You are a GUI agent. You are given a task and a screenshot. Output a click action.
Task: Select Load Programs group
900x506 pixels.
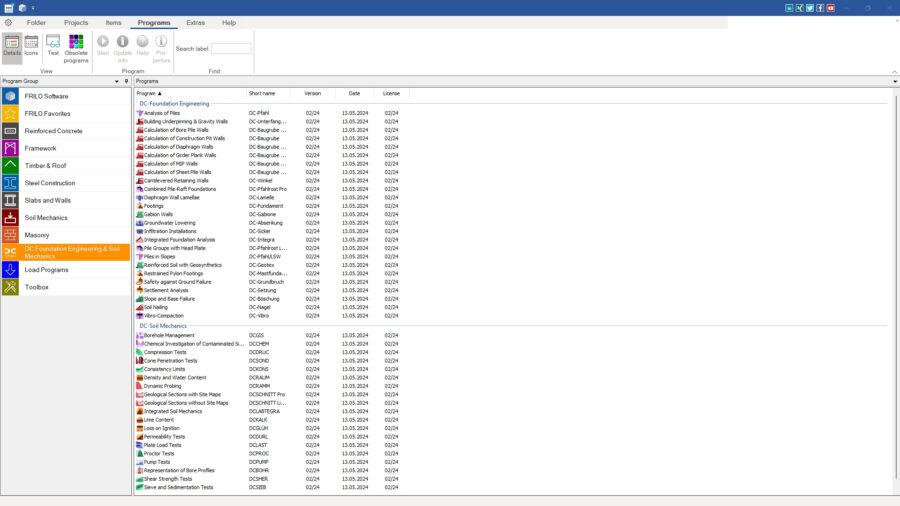click(x=65, y=270)
